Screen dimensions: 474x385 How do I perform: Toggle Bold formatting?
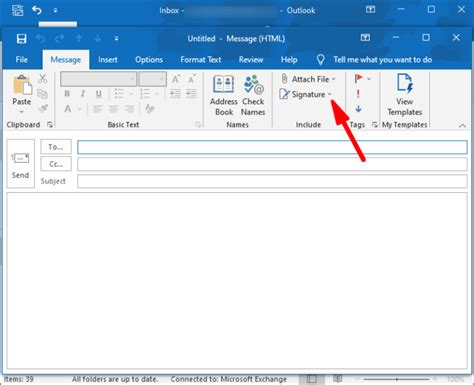click(67, 94)
